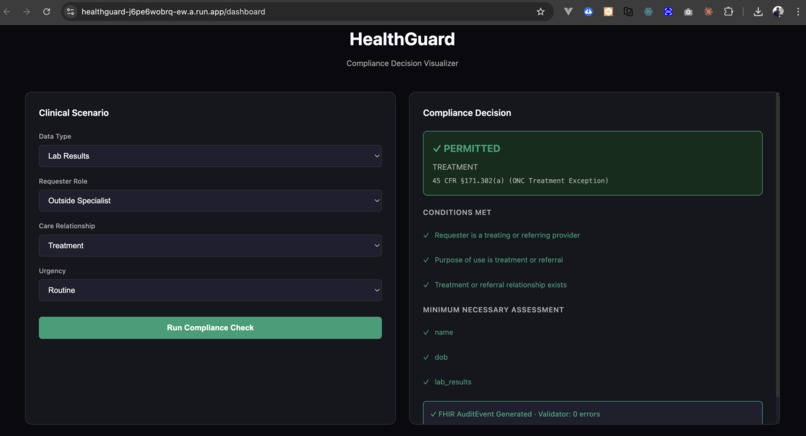This screenshot has height=436, width=806.
Task: Click the 45 CFR §171.302(a) citation
Action: 520,180
